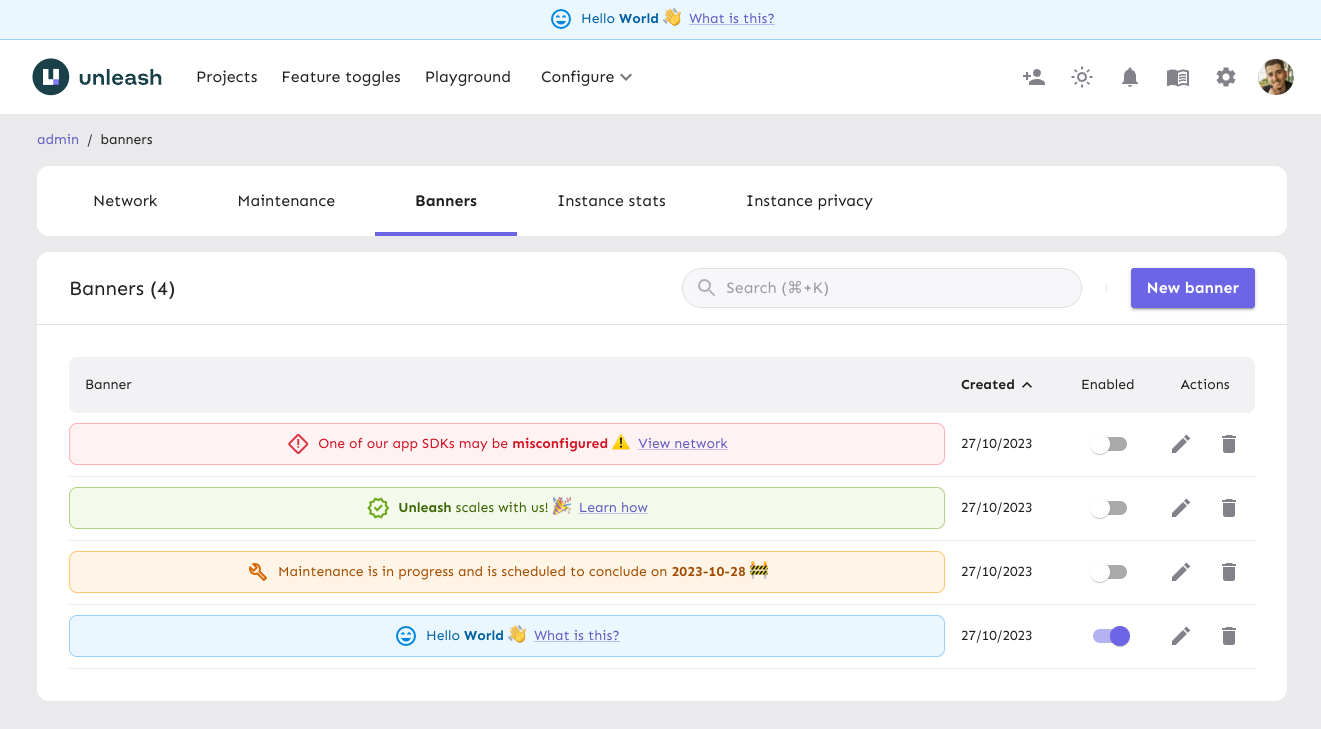The image size is (1321, 729).
Task: Click the New banner button
Action: (x=1192, y=288)
